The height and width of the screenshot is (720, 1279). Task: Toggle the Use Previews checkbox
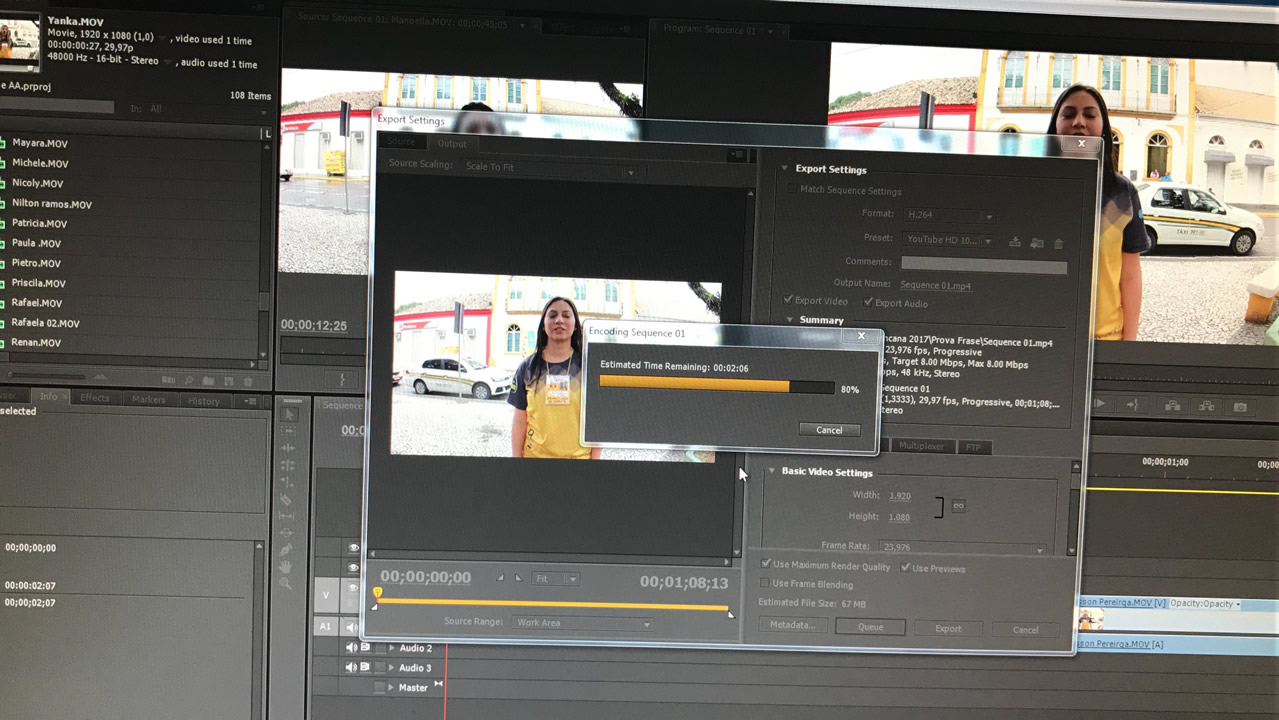(x=905, y=568)
